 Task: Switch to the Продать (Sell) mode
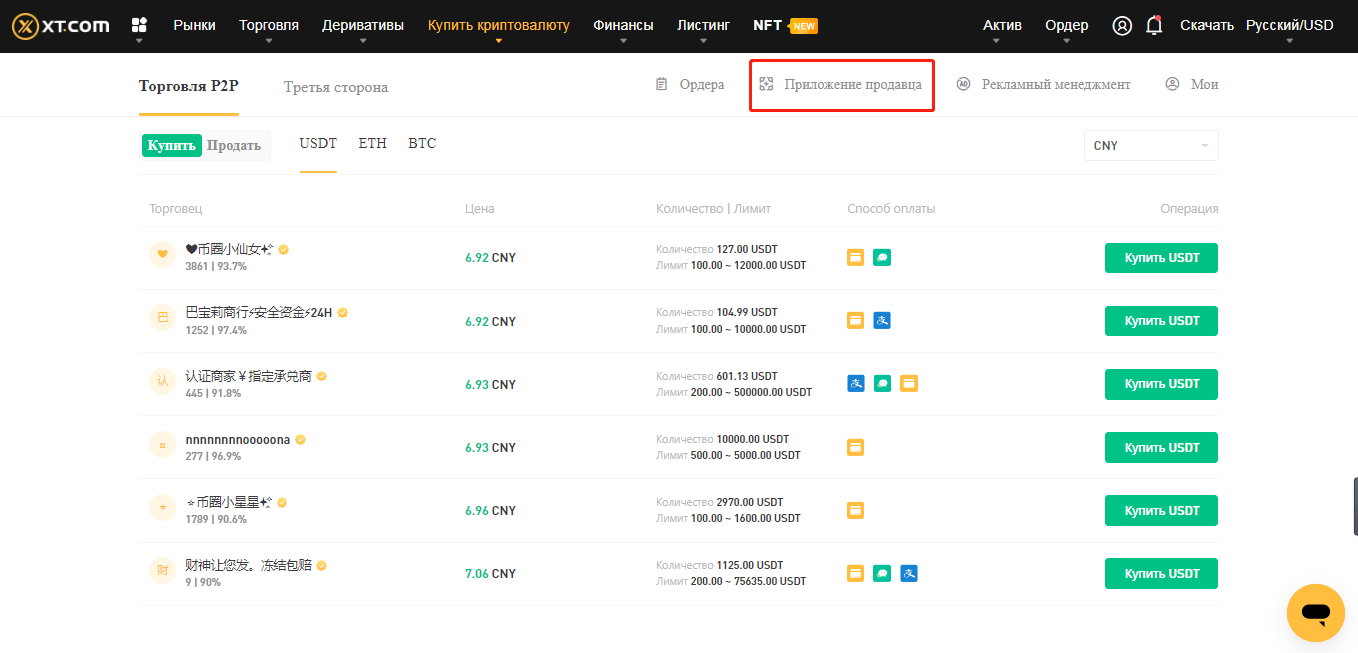(234, 145)
